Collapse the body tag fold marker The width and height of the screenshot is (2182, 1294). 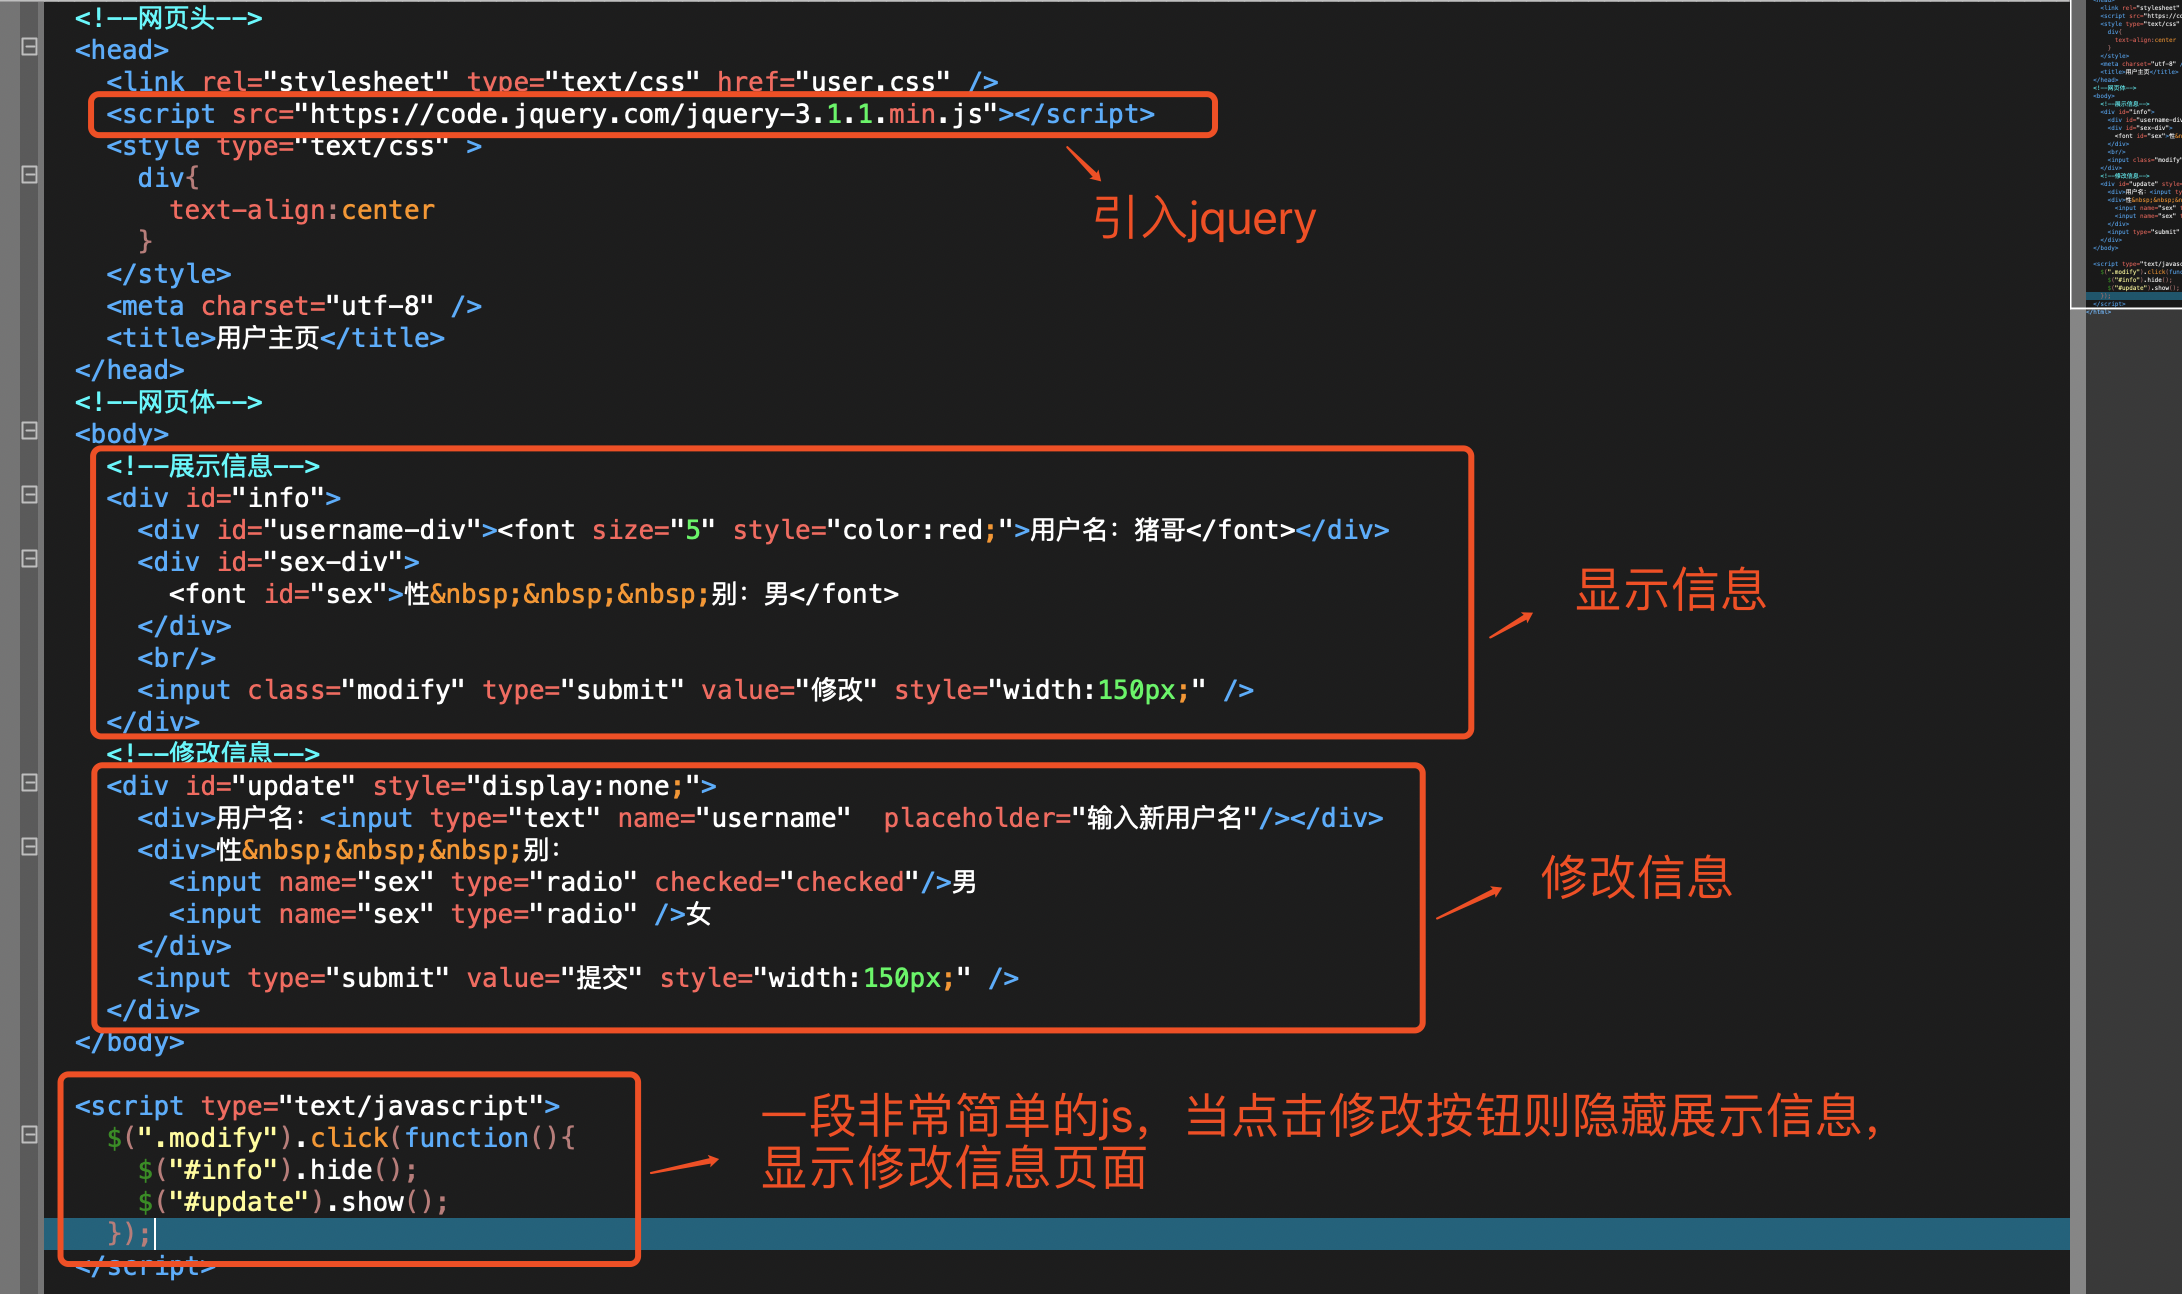tap(30, 431)
